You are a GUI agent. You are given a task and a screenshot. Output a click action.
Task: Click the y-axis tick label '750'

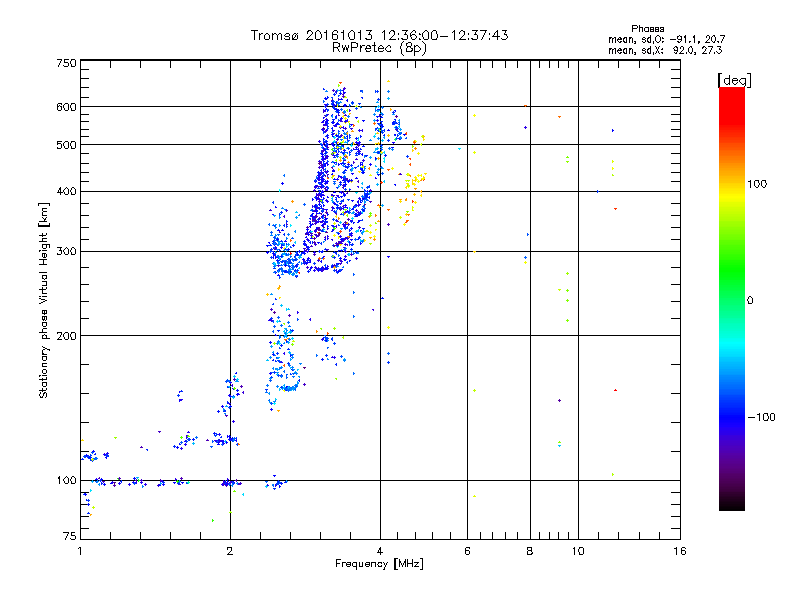tap(66, 63)
